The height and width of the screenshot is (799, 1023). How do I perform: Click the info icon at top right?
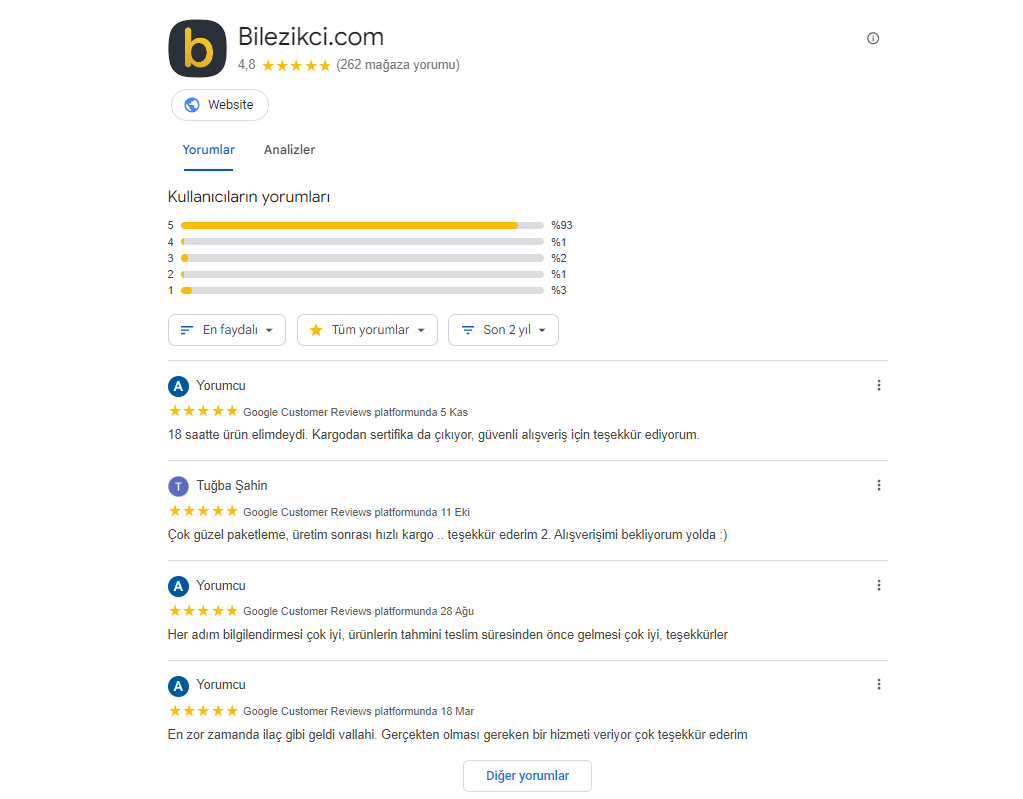tap(872, 38)
